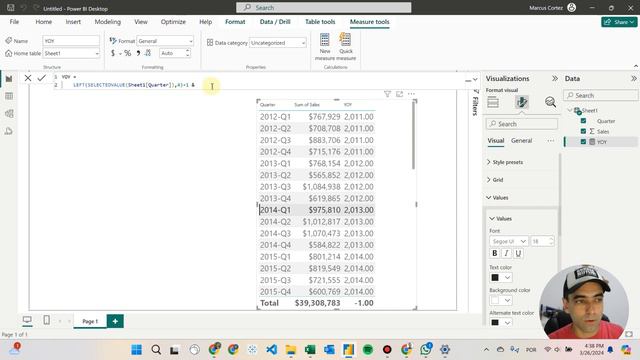The width and height of the screenshot is (640, 360).
Task: Open Data category dropdown showing Uncategorized
Action: 278,42
